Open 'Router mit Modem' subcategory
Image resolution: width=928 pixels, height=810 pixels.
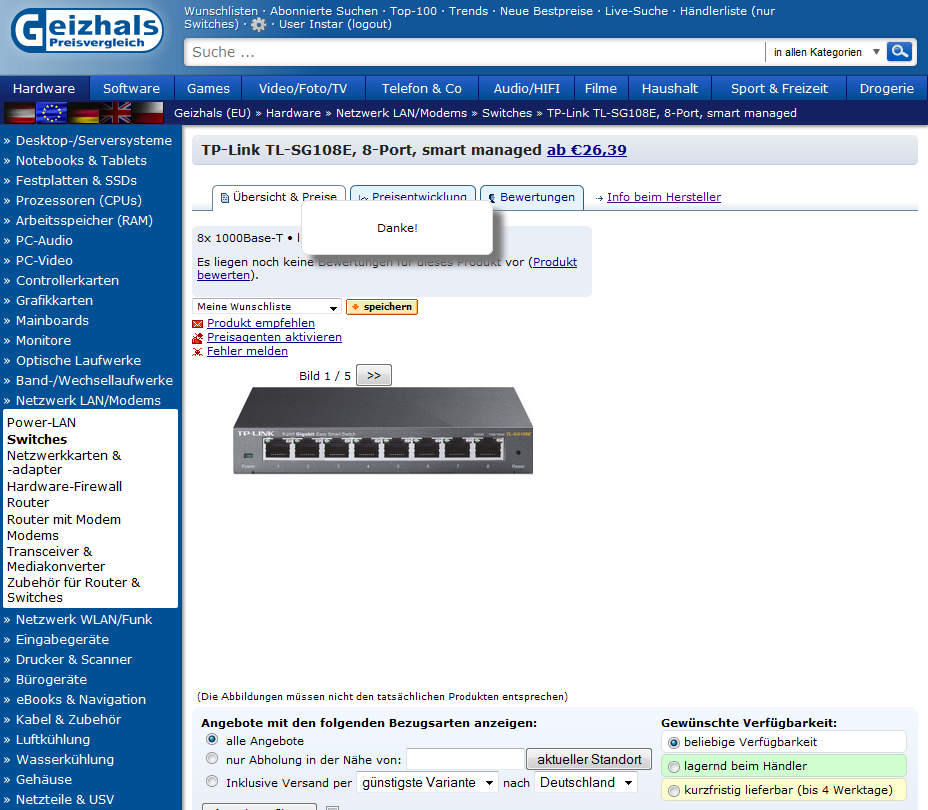click(64, 519)
